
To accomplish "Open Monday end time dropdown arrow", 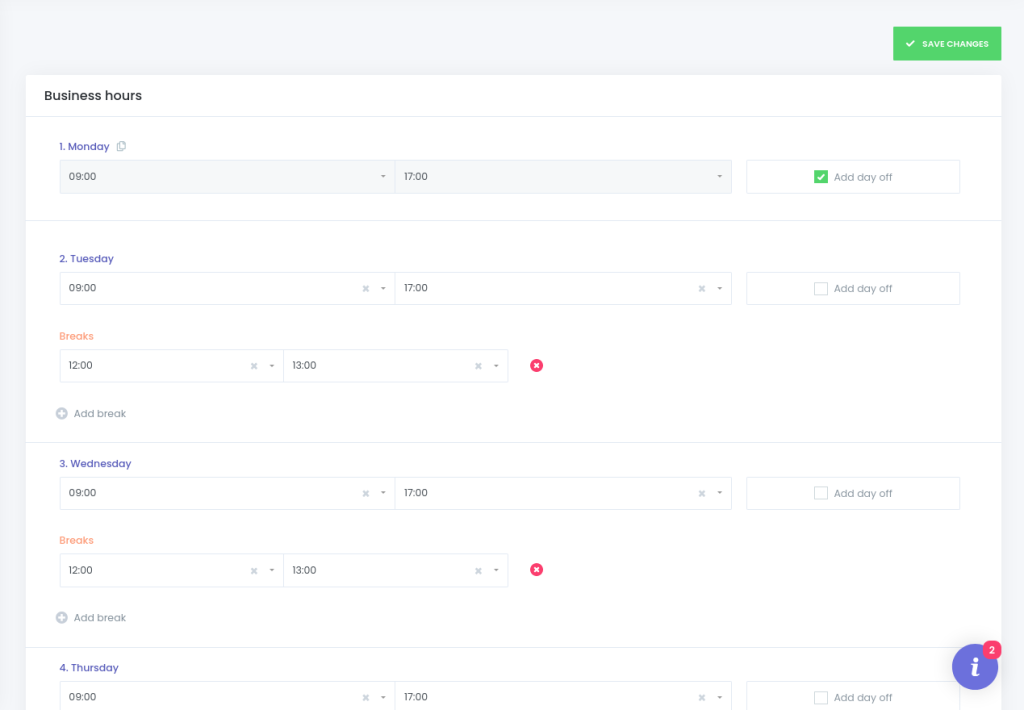I will 720,176.
